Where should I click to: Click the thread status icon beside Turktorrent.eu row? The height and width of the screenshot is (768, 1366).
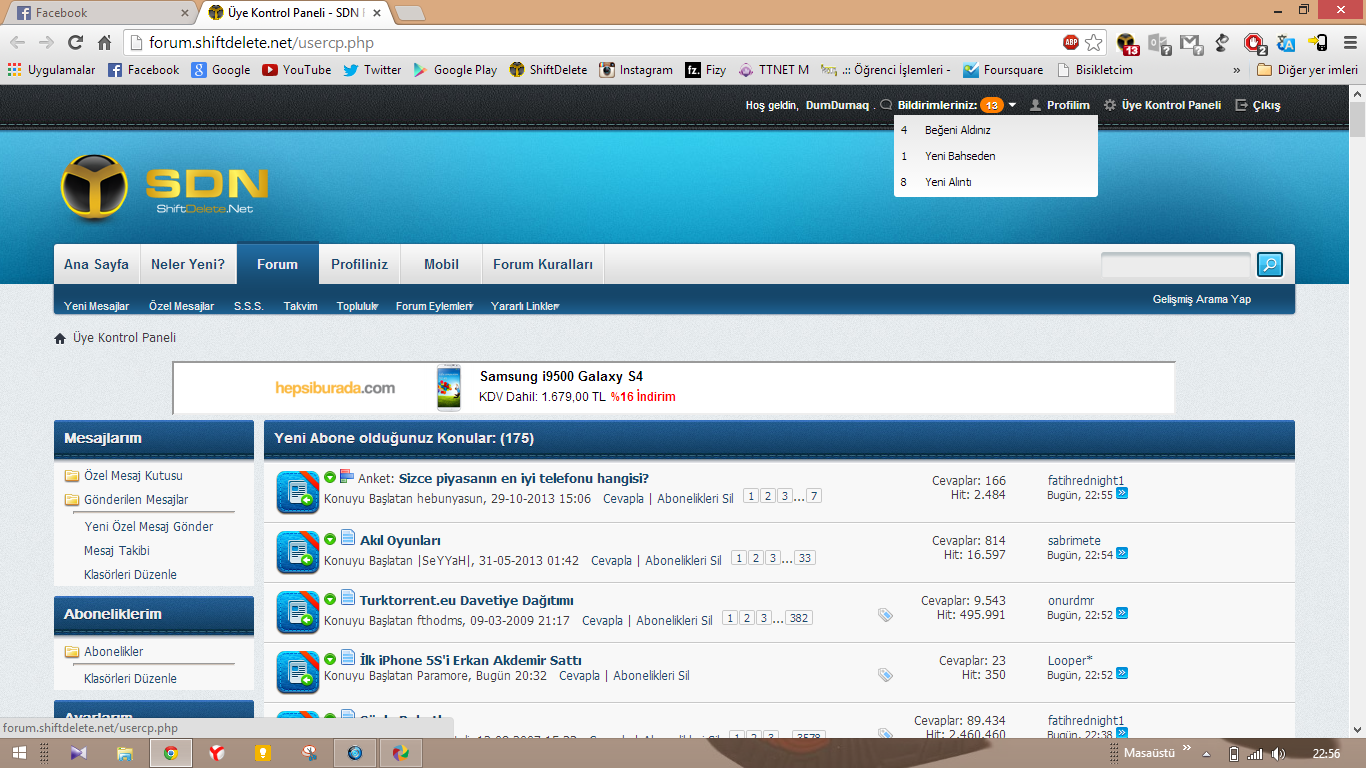click(297, 612)
